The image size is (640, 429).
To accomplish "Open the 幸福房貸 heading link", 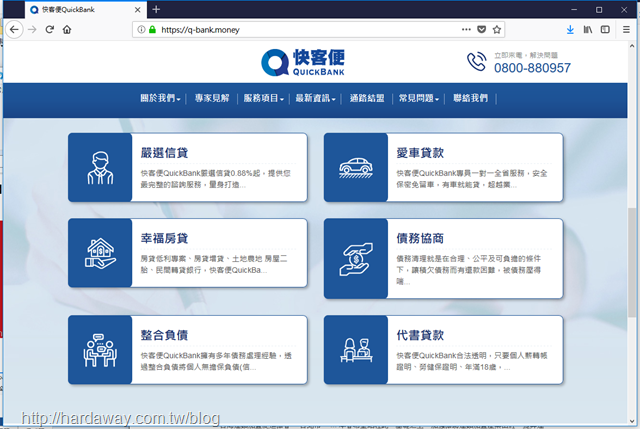I will pos(164,238).
